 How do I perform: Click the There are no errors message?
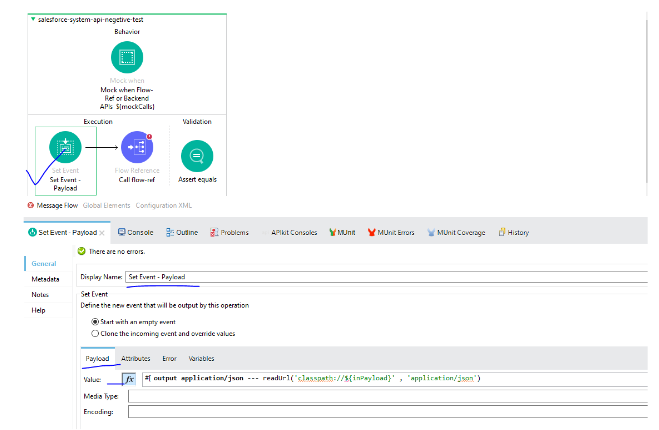pyautogui.click(x=117, y=251)
